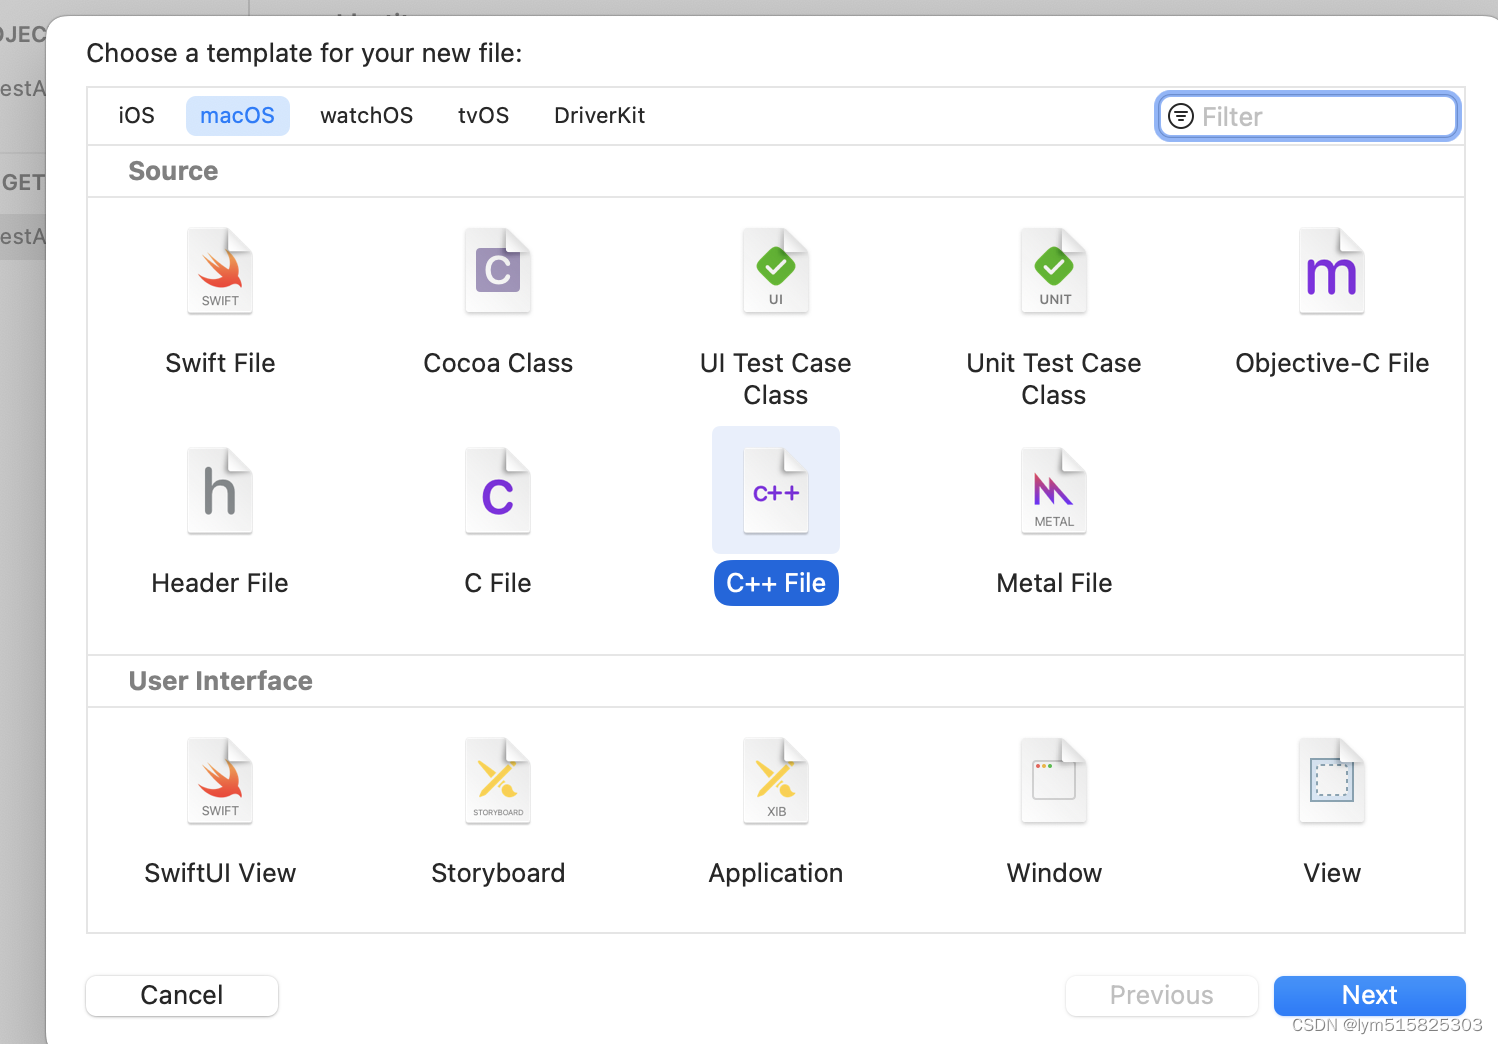Cancel the file template dialog
Viewport: 1498px width, 1044px height.
tap(181, 995)
